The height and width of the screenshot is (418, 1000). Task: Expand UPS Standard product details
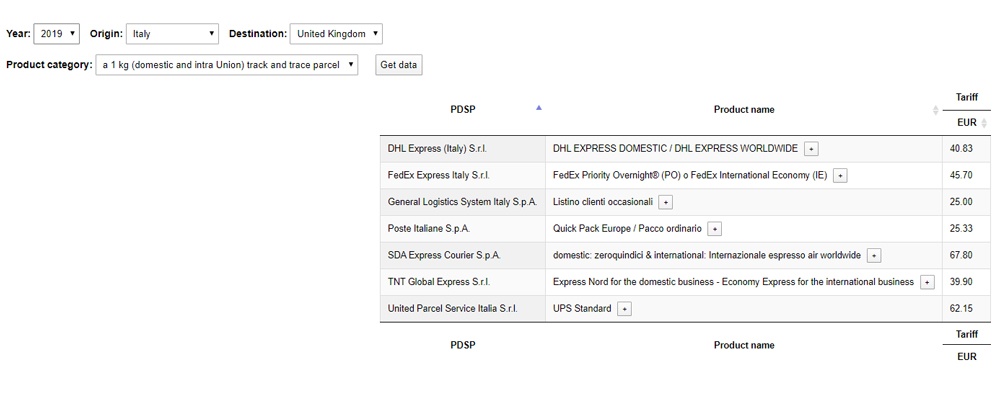(x=625, y=309)
